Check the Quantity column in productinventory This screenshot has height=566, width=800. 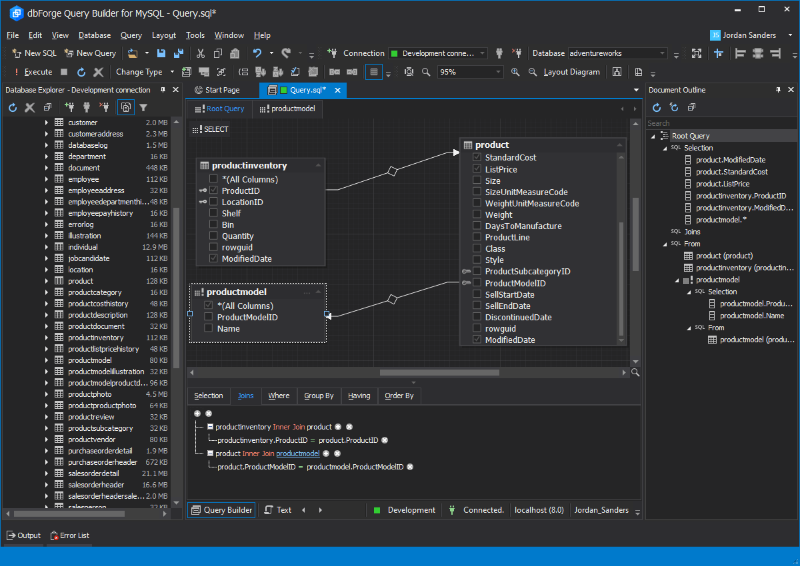214,236
